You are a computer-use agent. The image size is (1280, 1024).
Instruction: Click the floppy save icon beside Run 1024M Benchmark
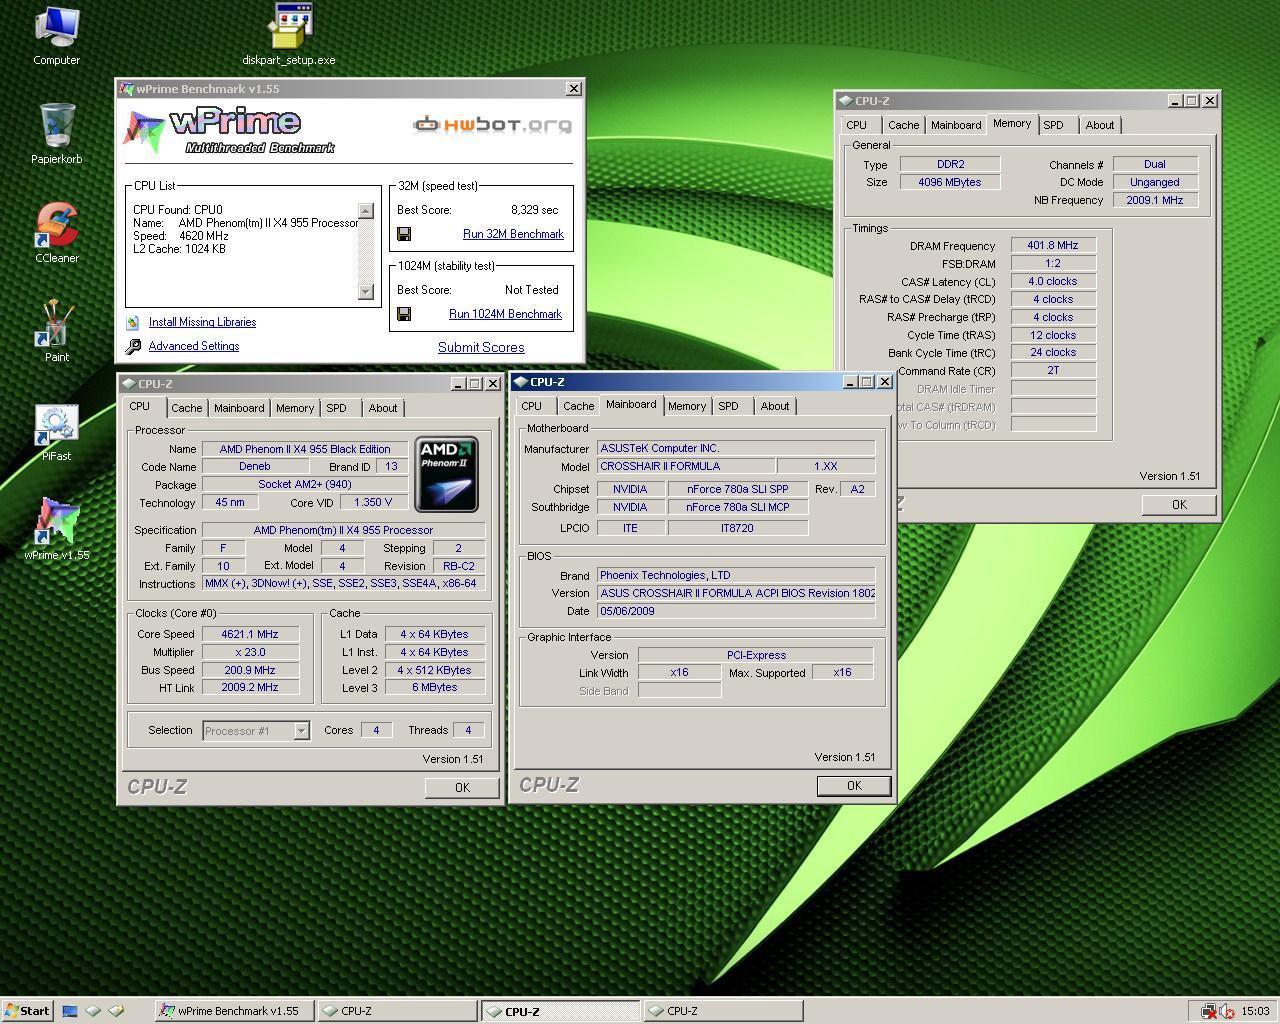(404, 314)
